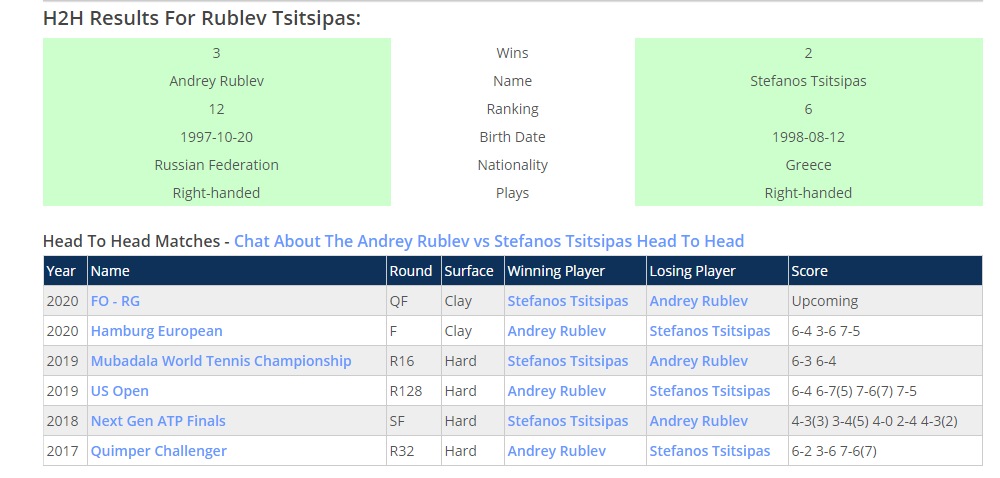Click loser Stefanos Tsitsipas in Hamburg European row
This screenshot has width=1000, height=478.
(710, 331)
